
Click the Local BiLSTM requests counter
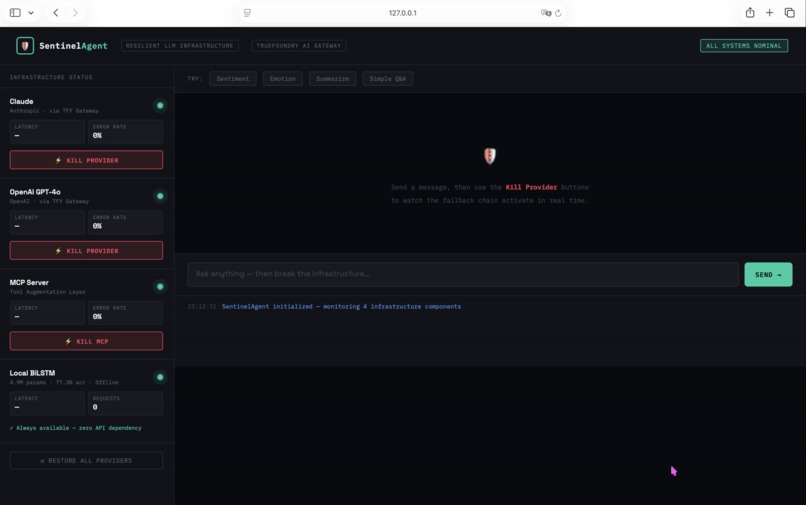pos(125,403)
